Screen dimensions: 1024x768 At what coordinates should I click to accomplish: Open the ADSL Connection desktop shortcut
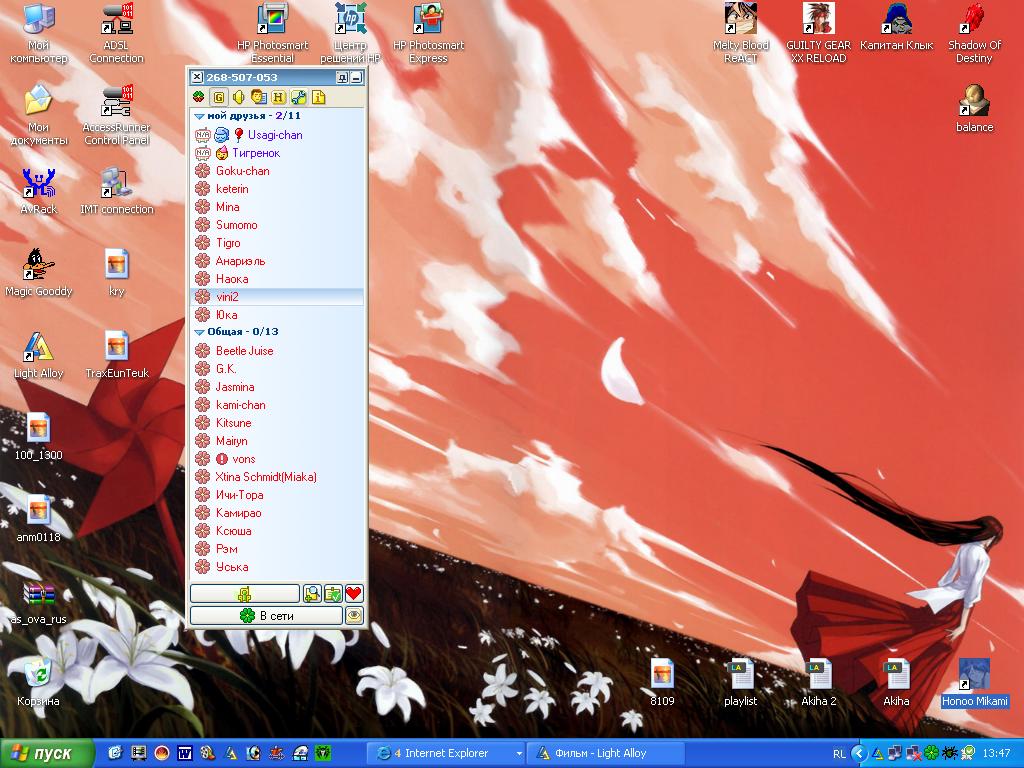tap(116, 33)
